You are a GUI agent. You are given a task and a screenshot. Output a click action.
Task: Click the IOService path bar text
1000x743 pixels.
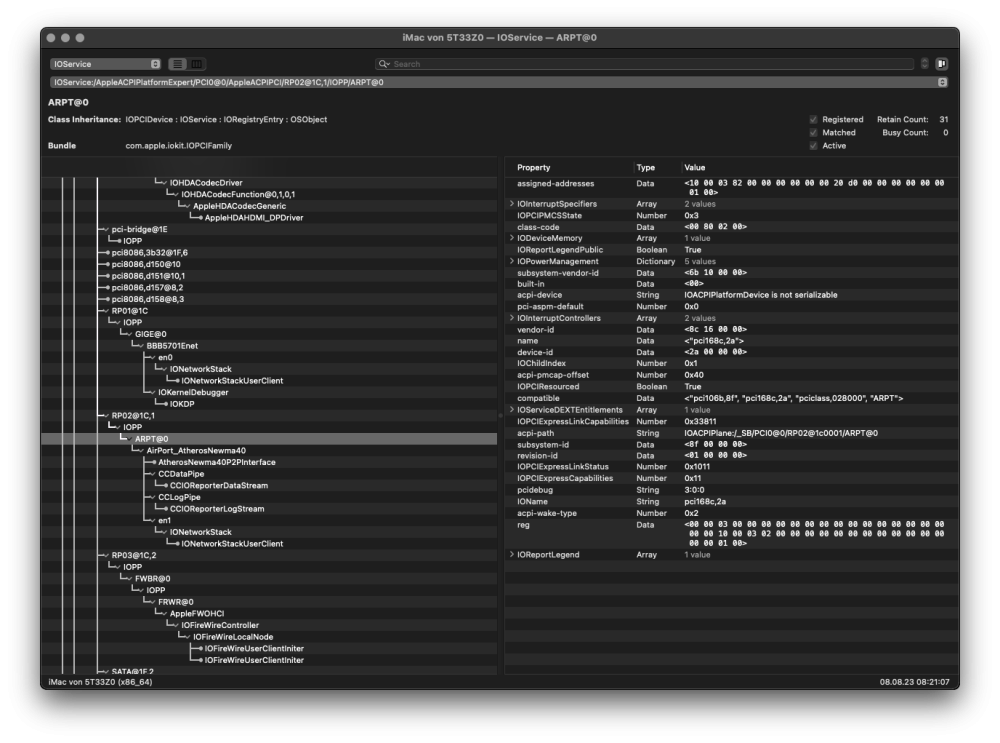[x=219, y=82]
